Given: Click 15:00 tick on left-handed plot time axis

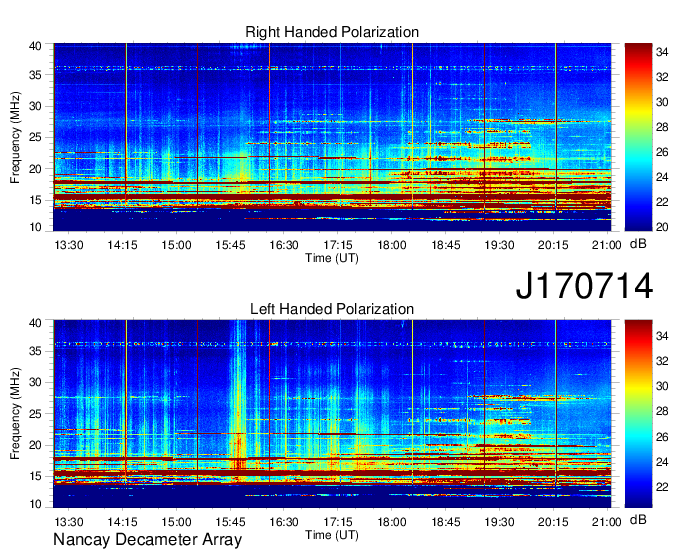Looking at the screenshot, I should point(177,522).
